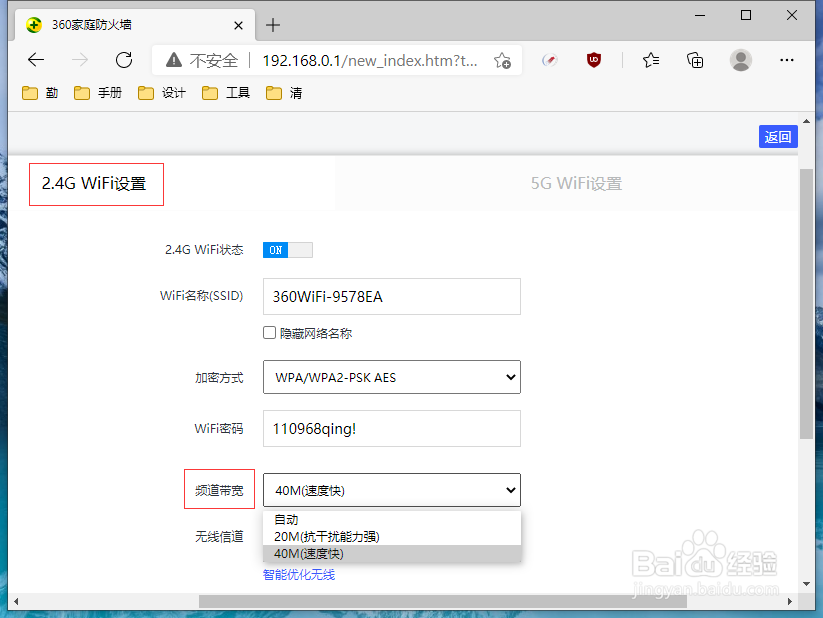The image size is (823, 618).
Task: Close the browser window
Action: [x=792, y=15]
